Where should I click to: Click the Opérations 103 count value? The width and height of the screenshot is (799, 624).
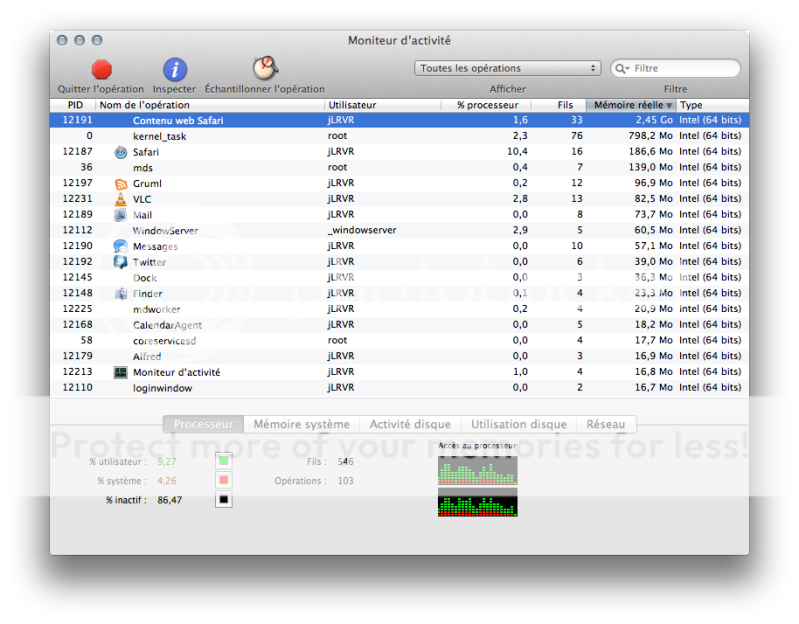tap(345, 481)
